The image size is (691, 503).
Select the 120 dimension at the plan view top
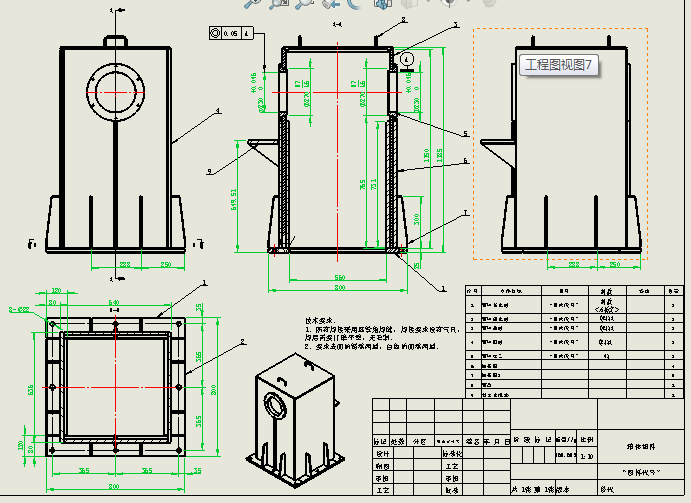coord(56,291)
